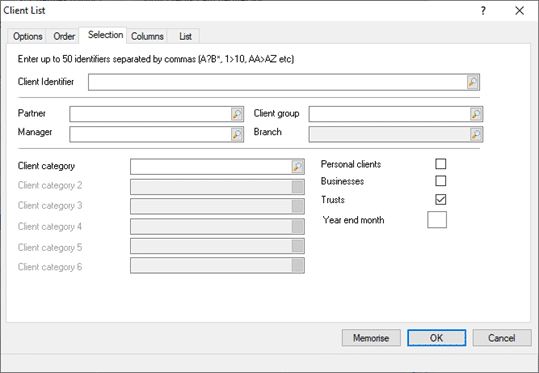
Task: Open the Columns tab
Action: (x=147, y=36)
